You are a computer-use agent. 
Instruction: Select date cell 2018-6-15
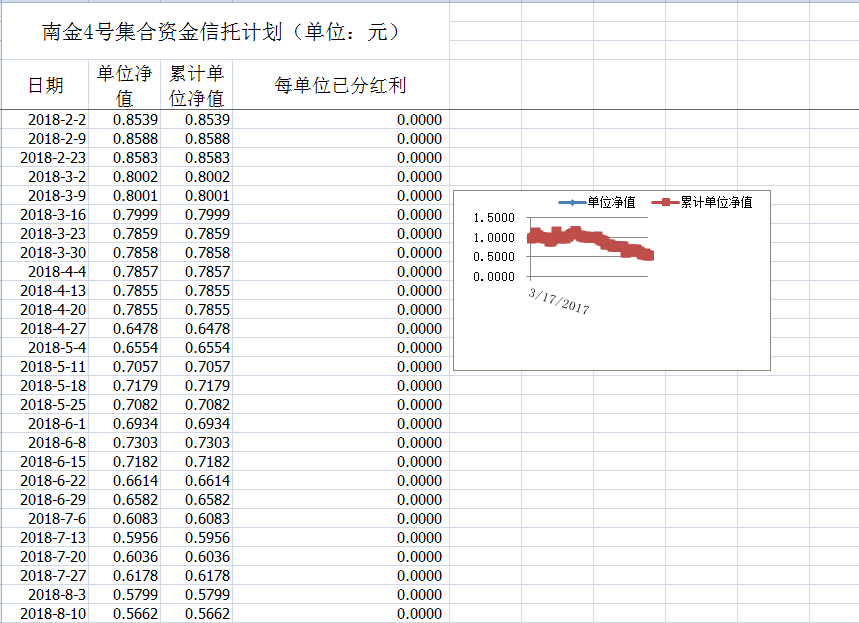tap(45, 461)
